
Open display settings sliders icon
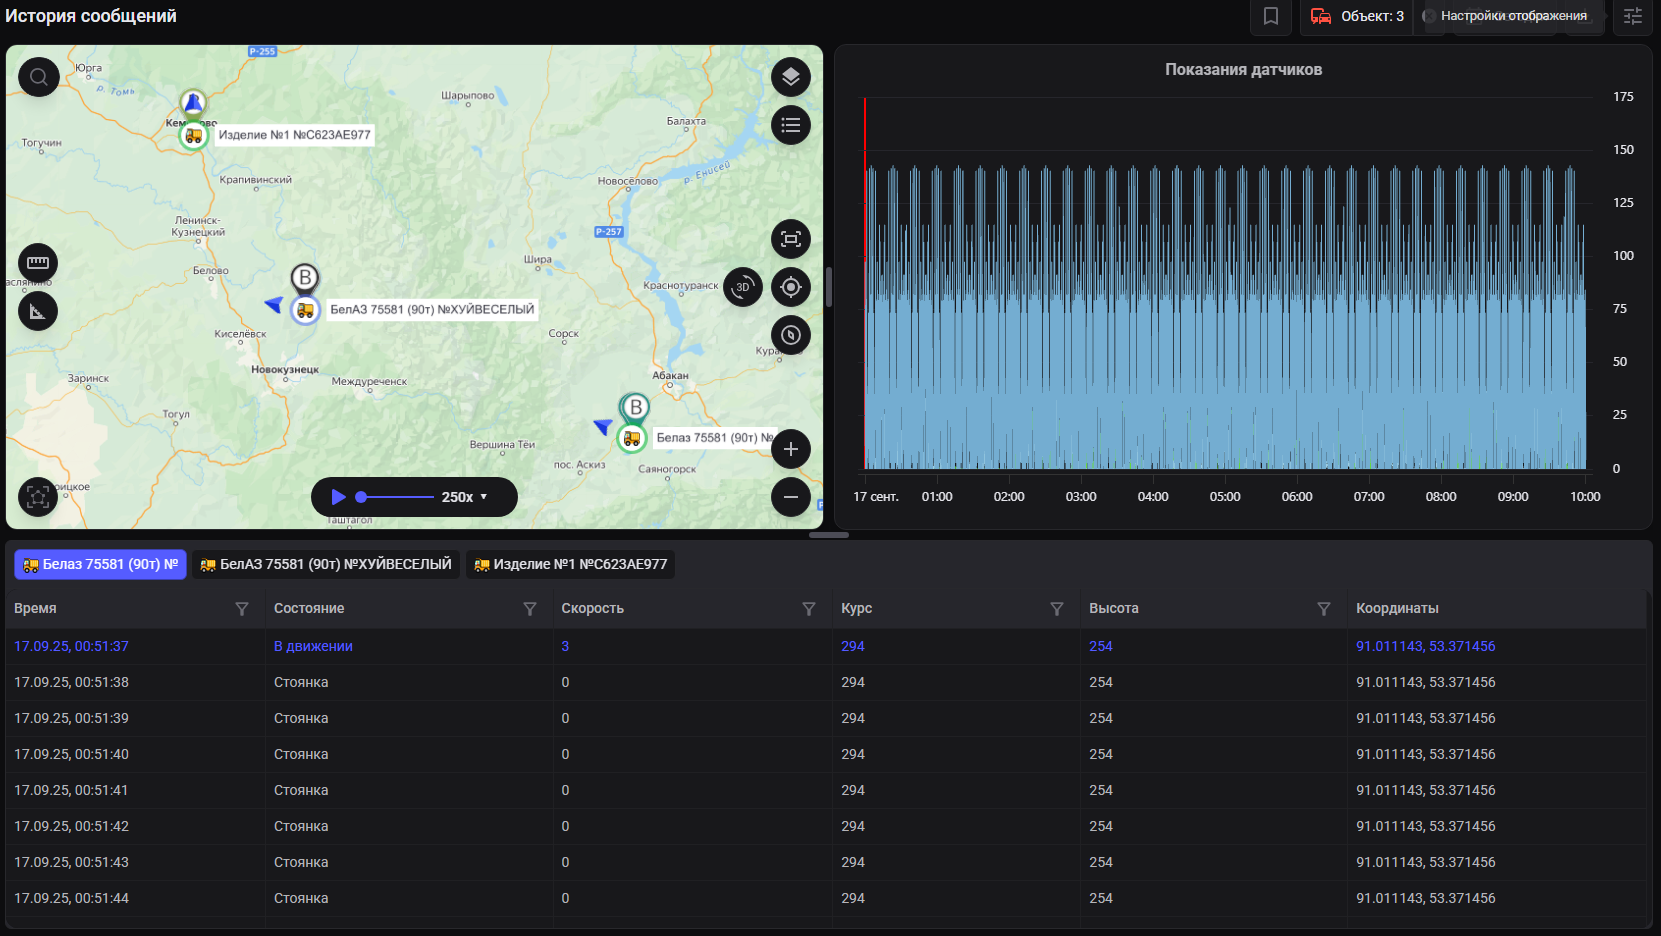[1632, 16]
